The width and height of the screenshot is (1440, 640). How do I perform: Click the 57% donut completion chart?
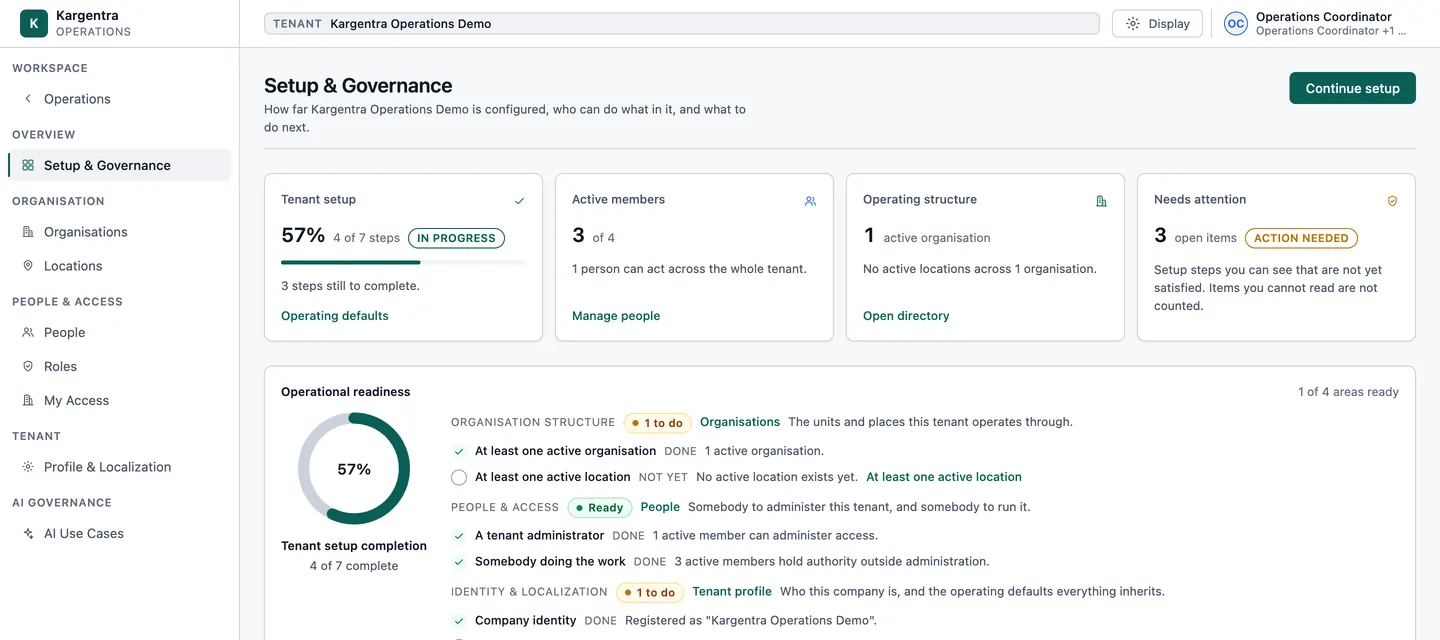[354, 469]
